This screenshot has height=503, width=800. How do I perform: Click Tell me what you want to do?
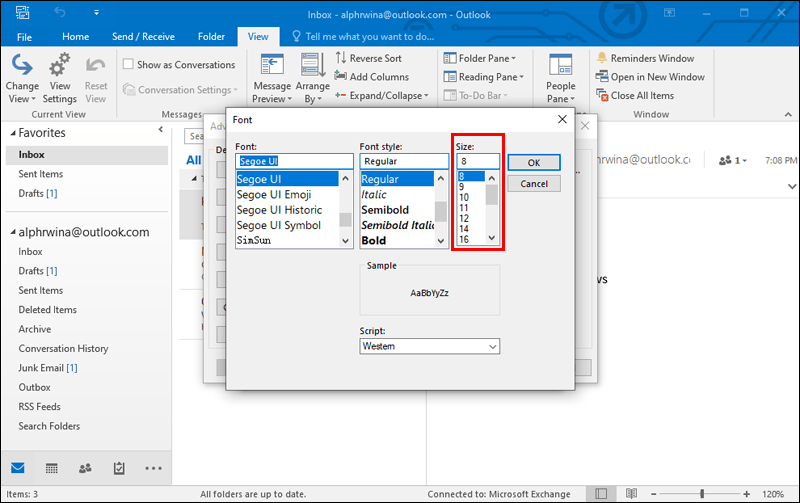[363, 37]
